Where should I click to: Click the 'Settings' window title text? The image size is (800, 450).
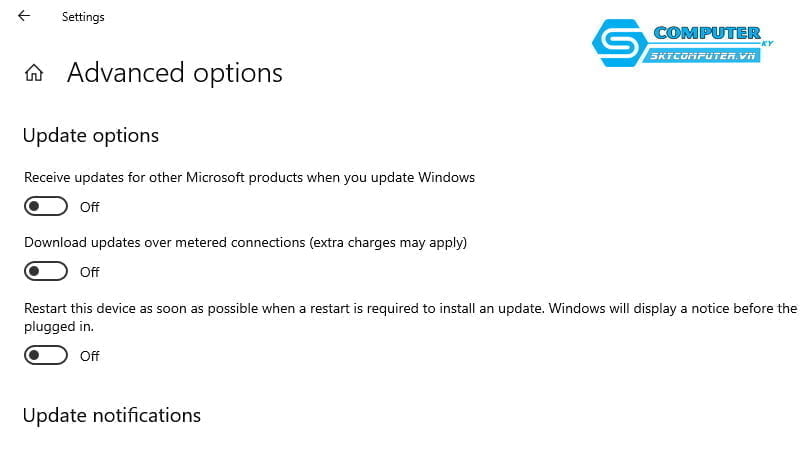point(83,17)
